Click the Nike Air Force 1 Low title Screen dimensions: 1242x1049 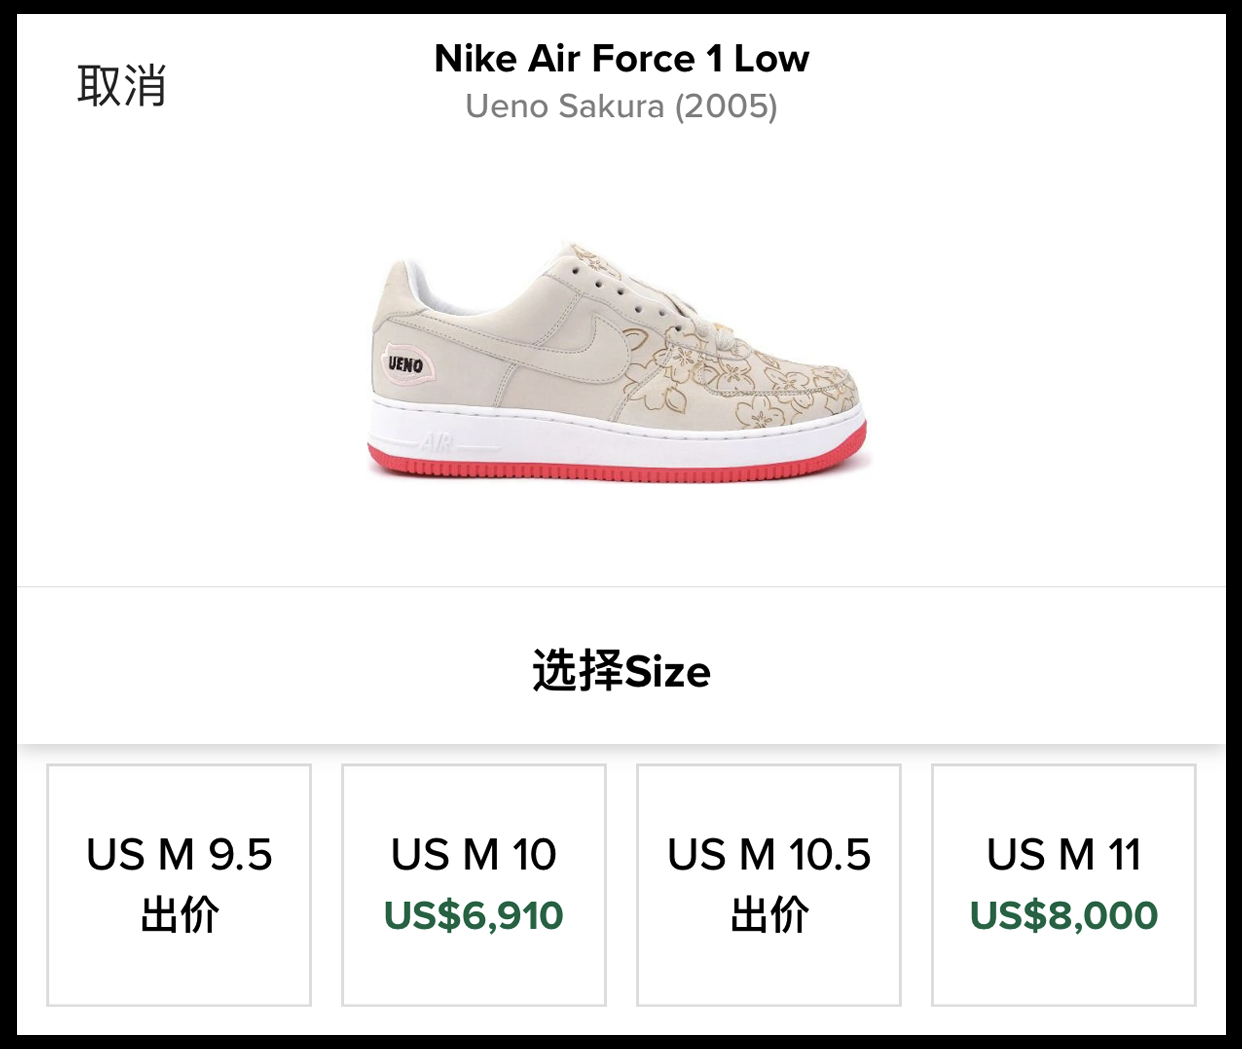pos(621,59)
